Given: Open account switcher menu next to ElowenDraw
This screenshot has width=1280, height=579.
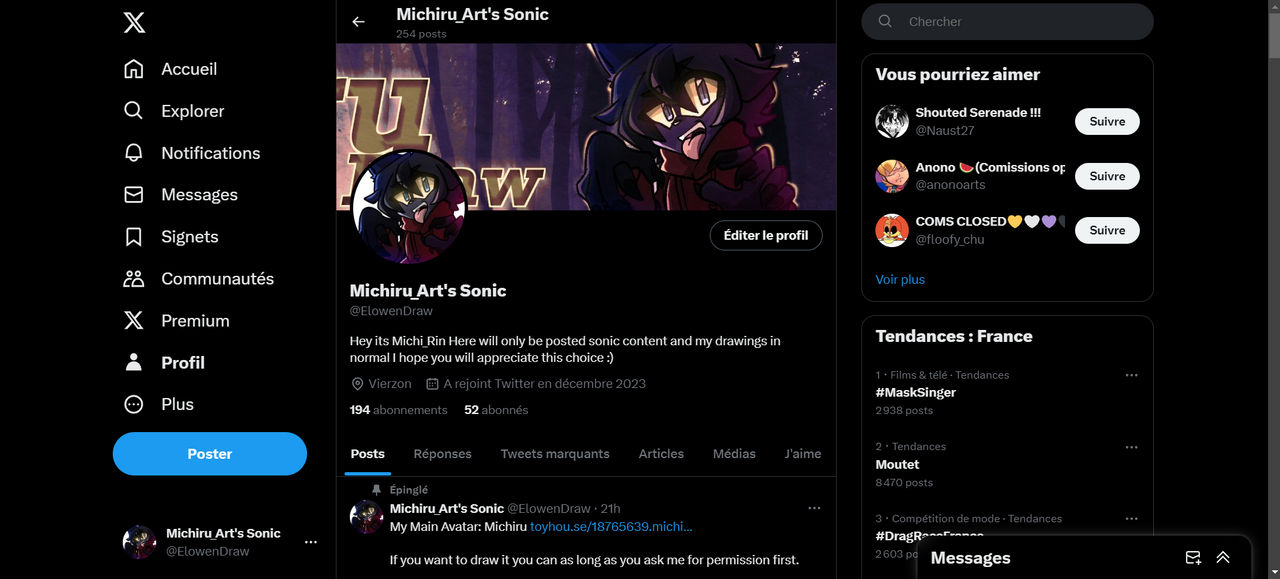Looking at the screenshot, I should [310, 541].
